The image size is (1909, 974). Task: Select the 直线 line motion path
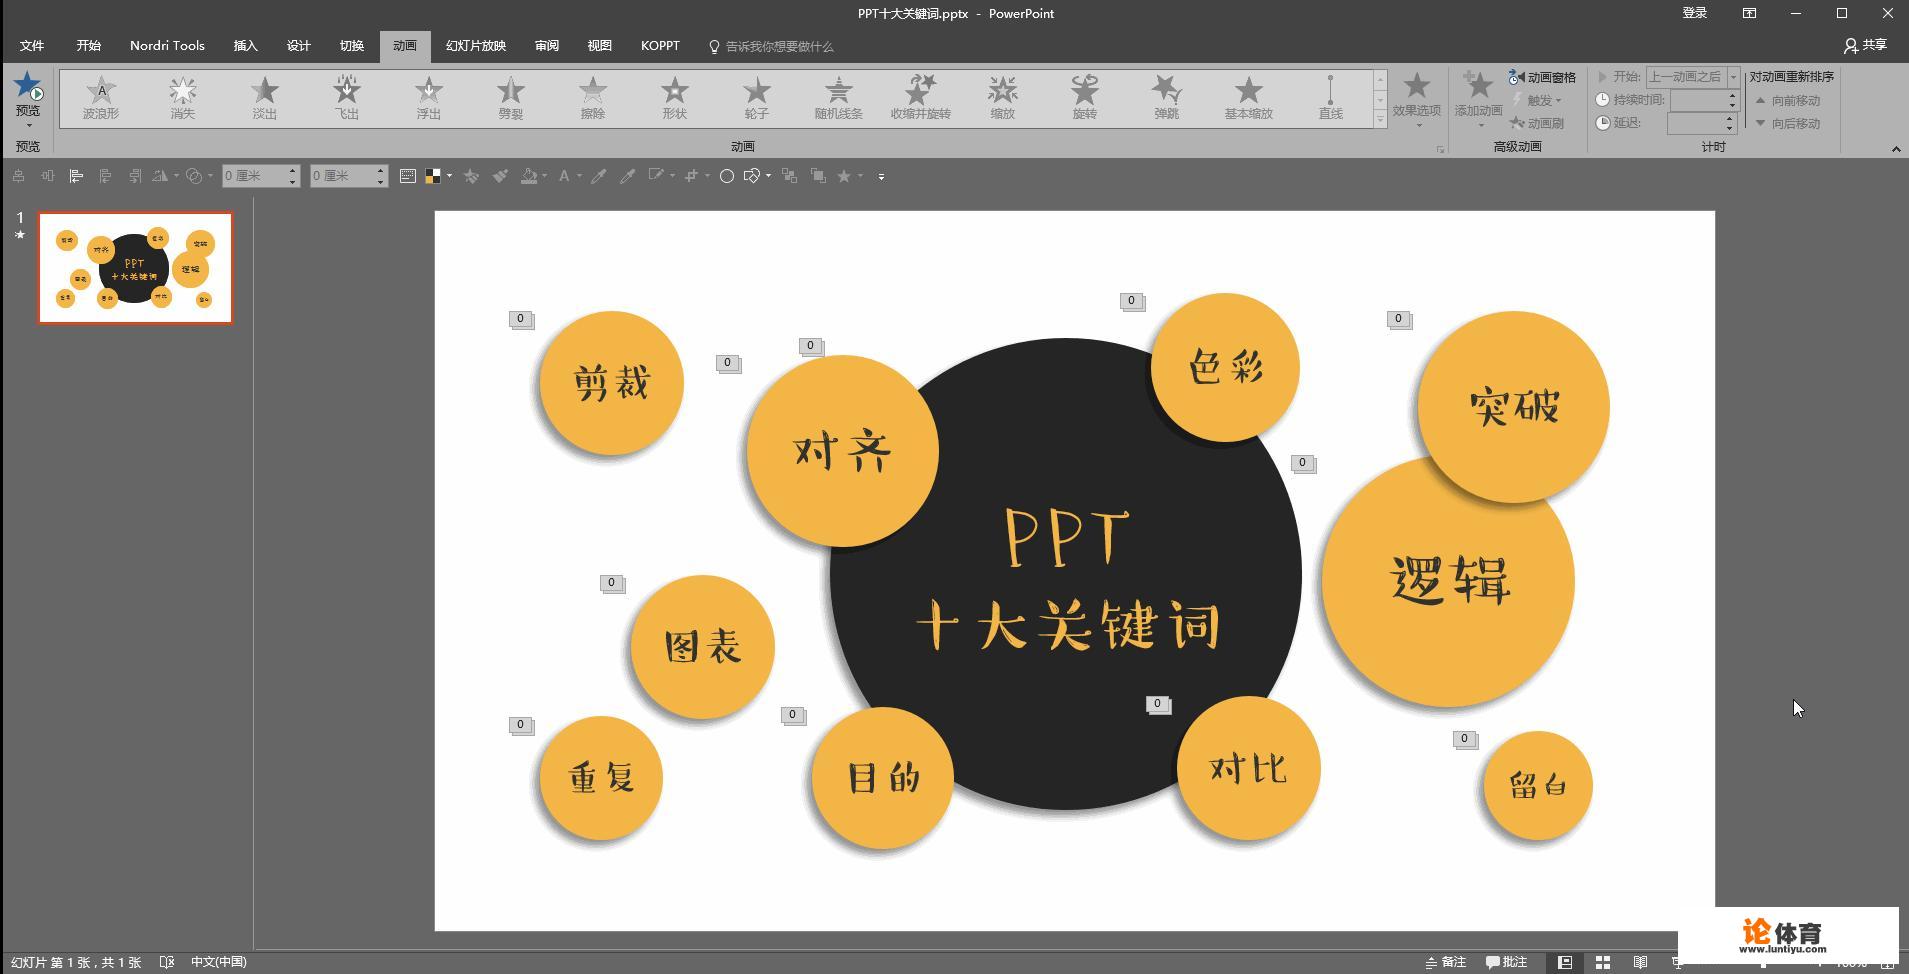pos(1331,98)
